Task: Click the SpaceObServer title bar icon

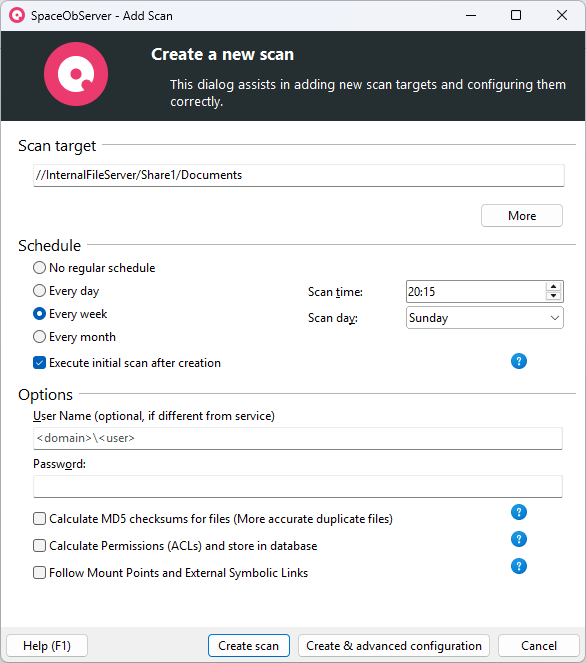Action: click(17, 16)
